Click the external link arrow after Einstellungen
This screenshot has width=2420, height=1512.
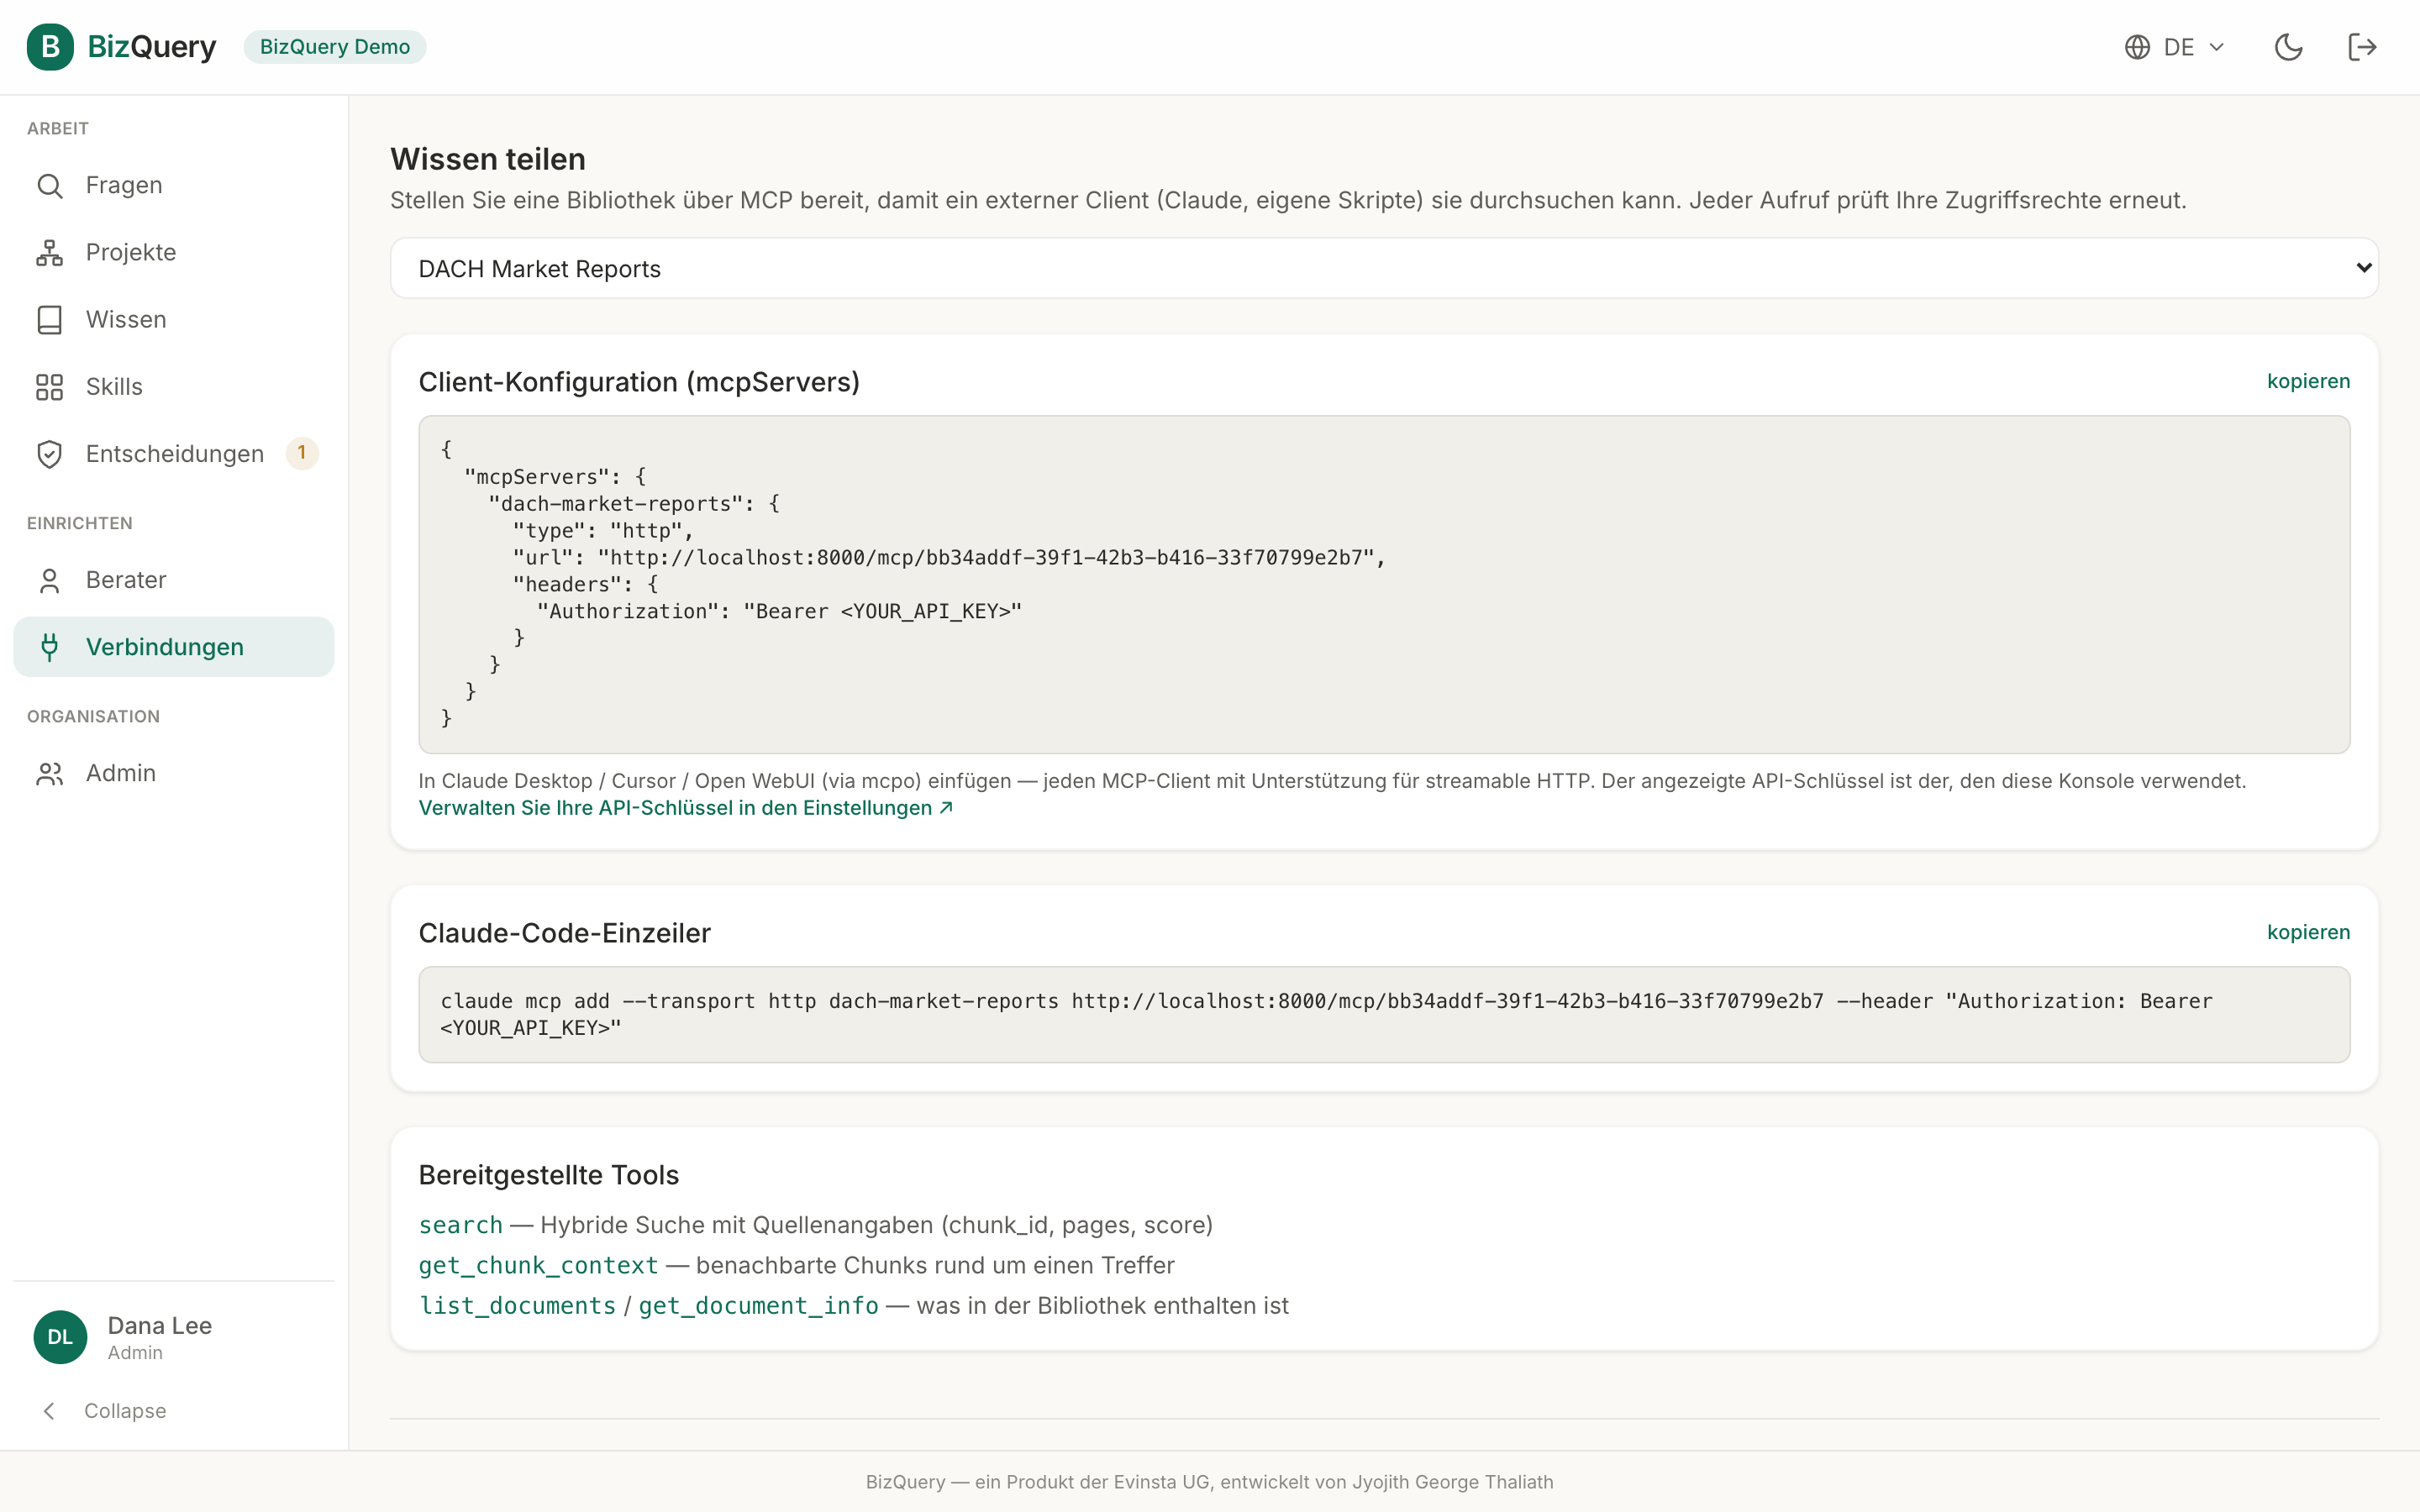tap(946, 808)
